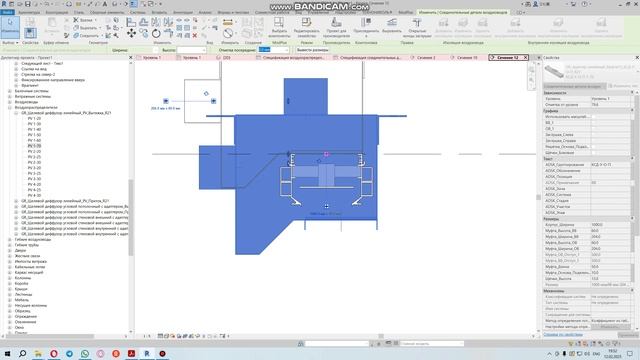The width and height of the screenshot is (640, 360).
Task: Click the view's horizontal scrollbar thumb
Action: coord(381,336)
